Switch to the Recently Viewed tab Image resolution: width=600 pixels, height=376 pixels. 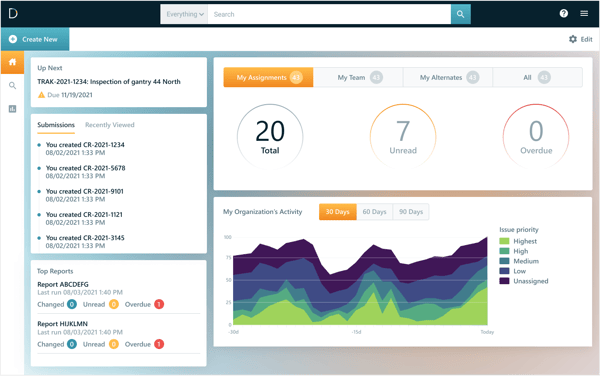(110, 125)
